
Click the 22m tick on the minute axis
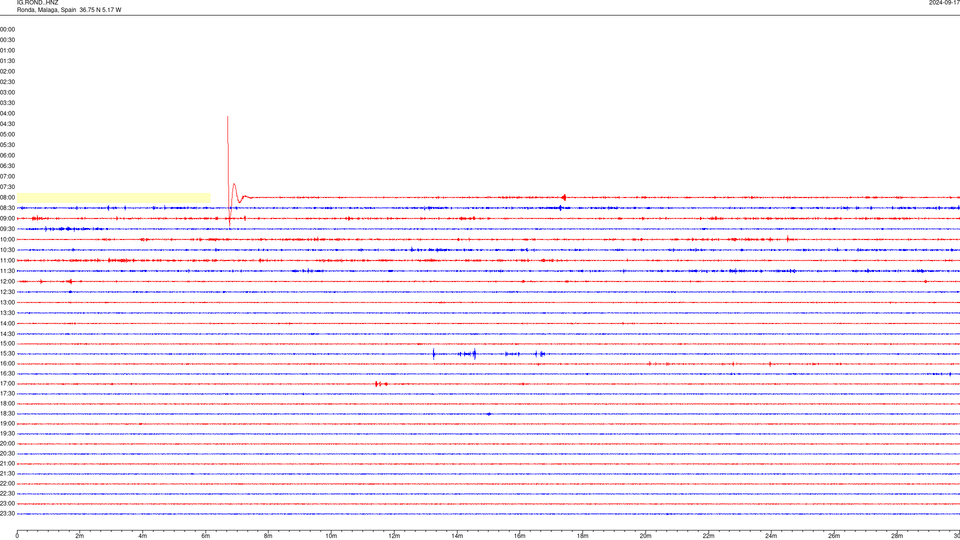coord(708,536)
